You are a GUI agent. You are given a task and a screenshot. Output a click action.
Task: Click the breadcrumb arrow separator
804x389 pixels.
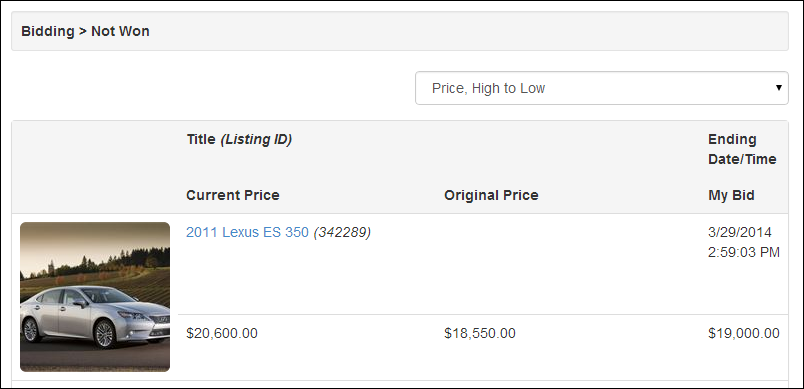(x=83, y=31)
